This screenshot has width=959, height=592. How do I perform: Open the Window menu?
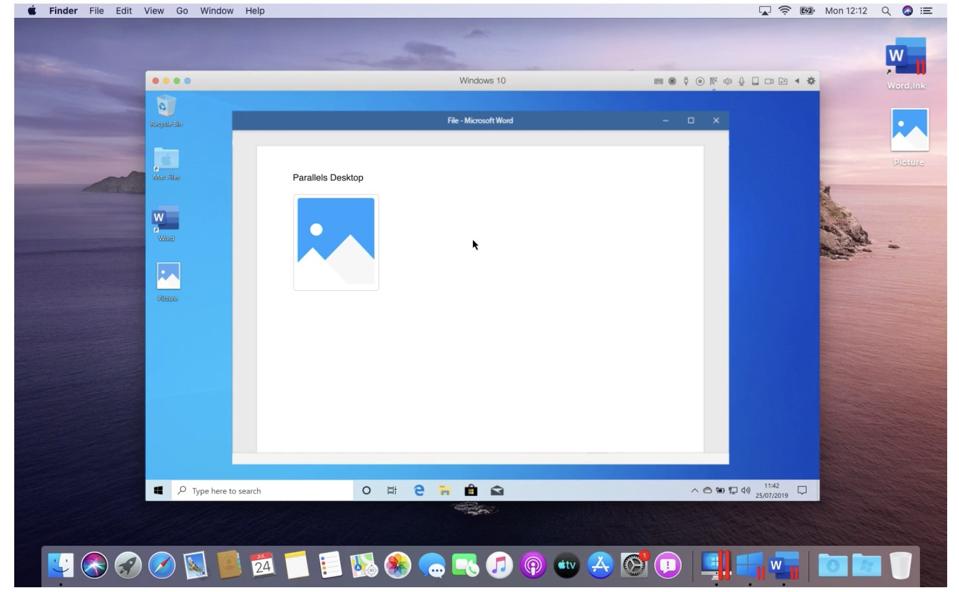217,10
